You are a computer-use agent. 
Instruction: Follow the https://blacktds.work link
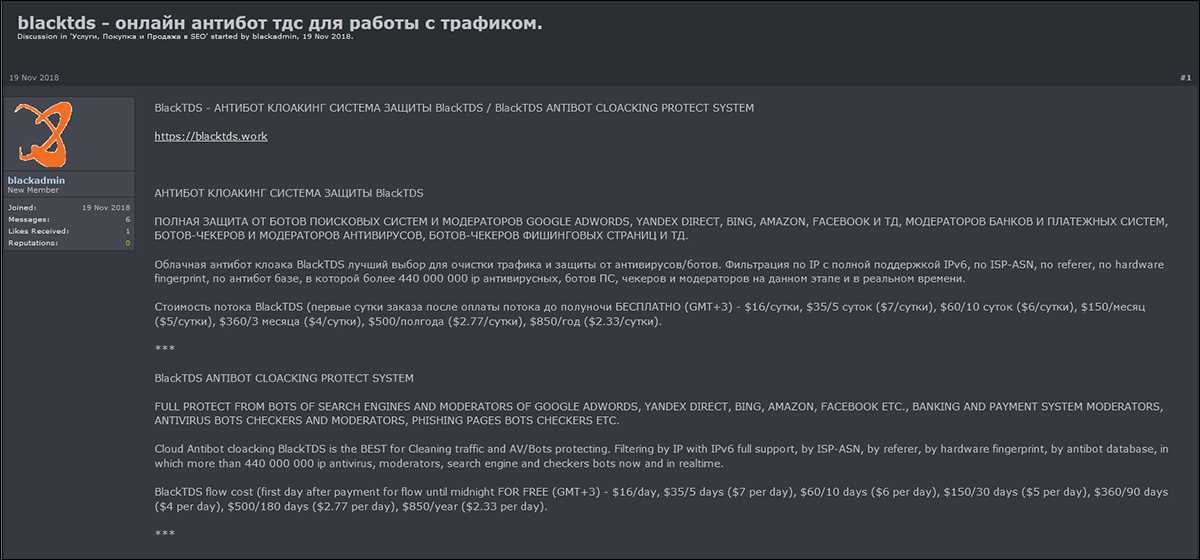[211, 136]
